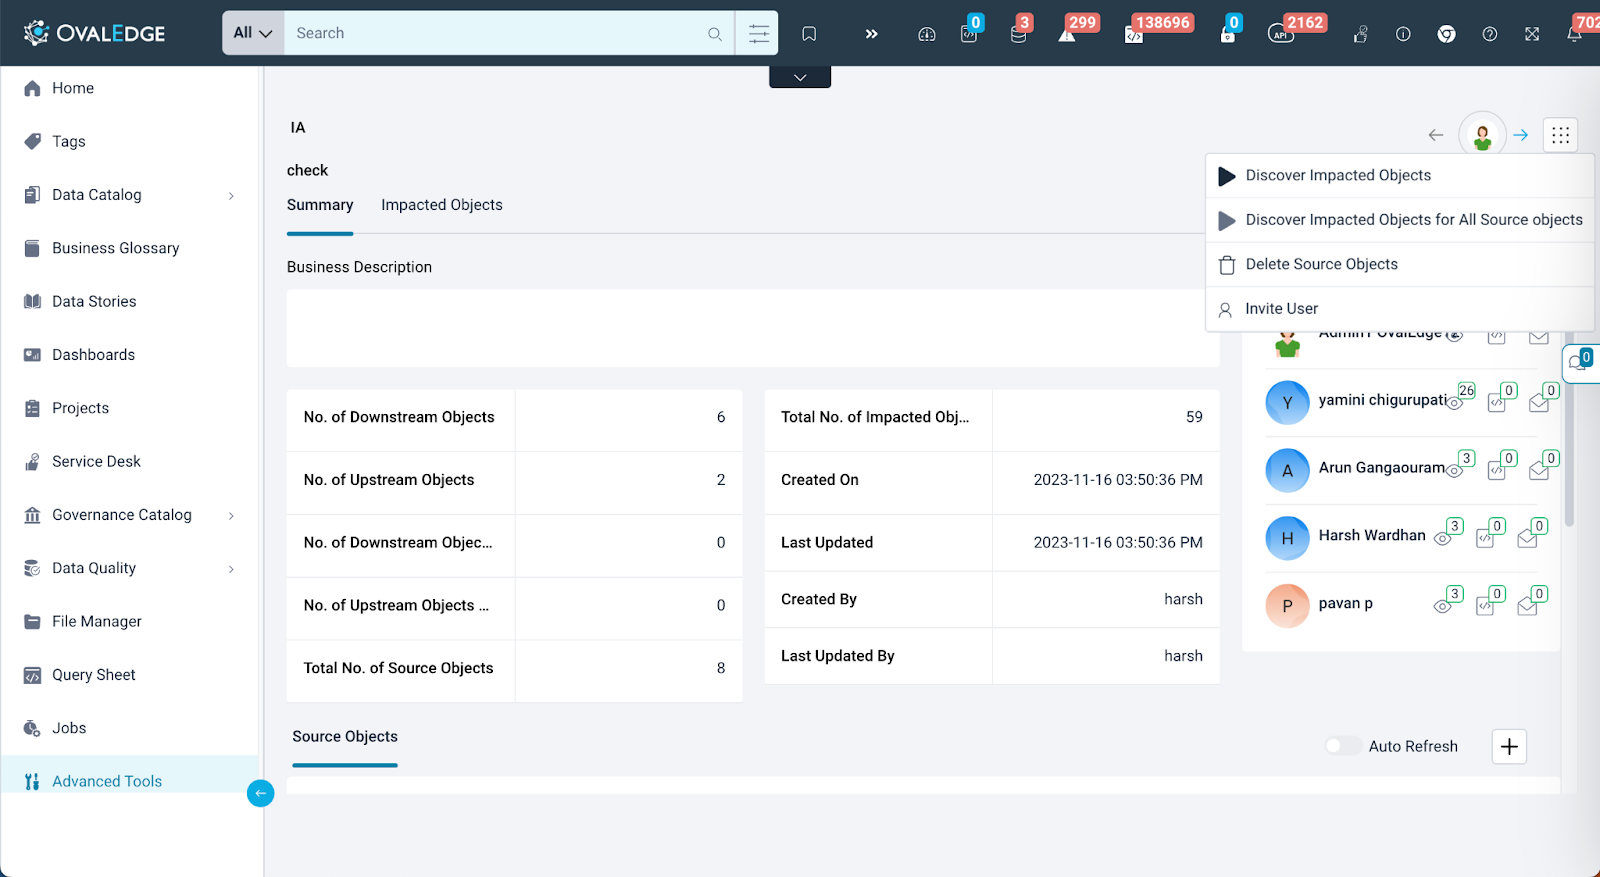Click the double-chevron expand icon in header
This screenshot has width=1600, height=877.
(871, 34)
